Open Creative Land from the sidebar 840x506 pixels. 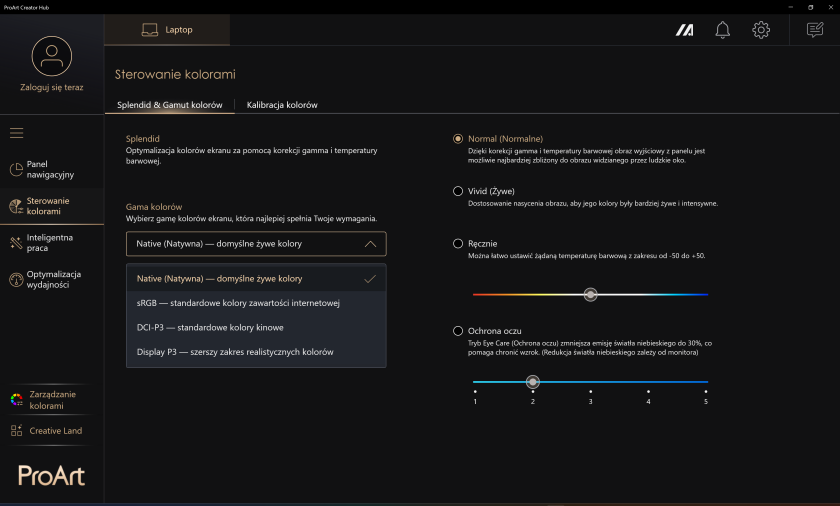[47, 431]
